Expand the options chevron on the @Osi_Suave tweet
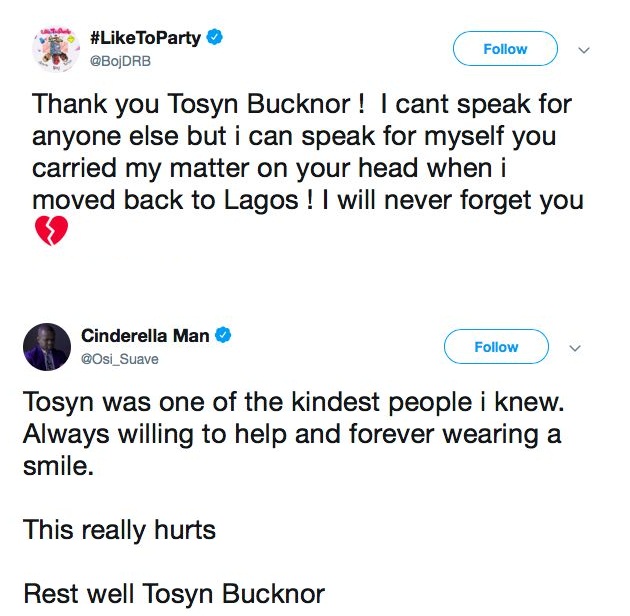Viewport: 630px width, 616px height. (575, 348)
